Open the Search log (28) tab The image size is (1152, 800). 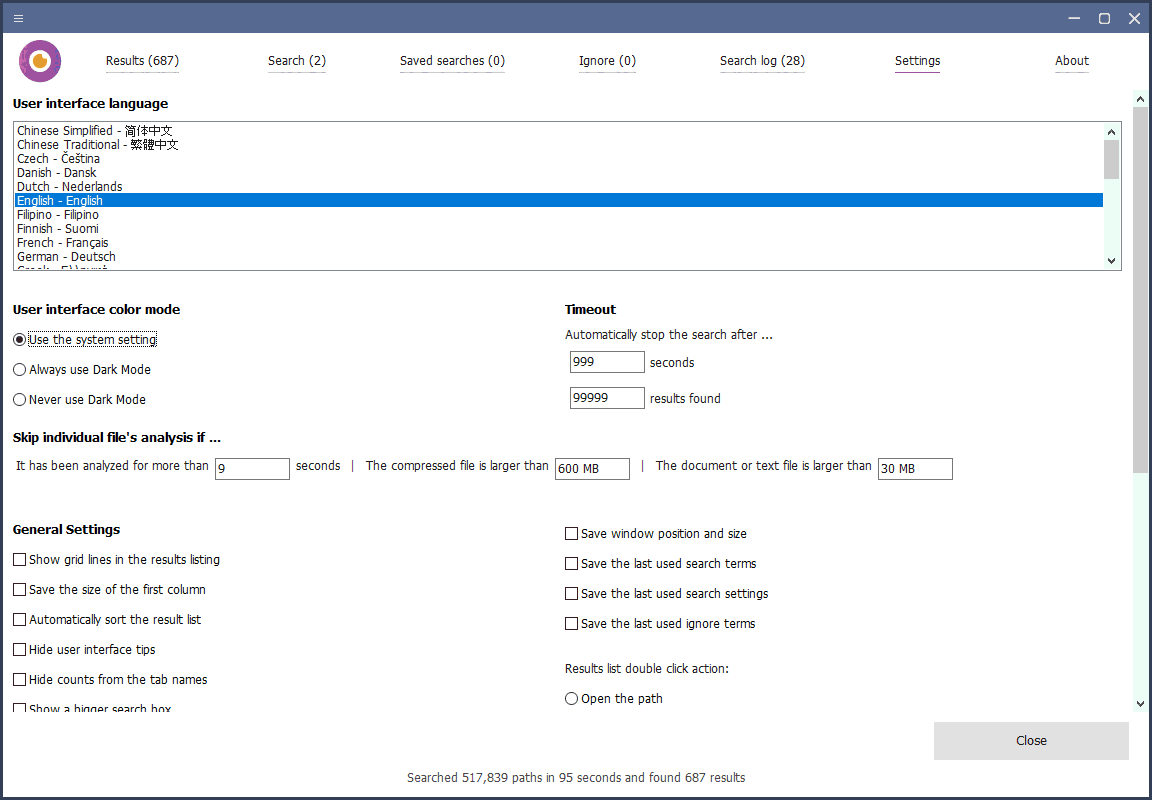click(x=762, y=61)
